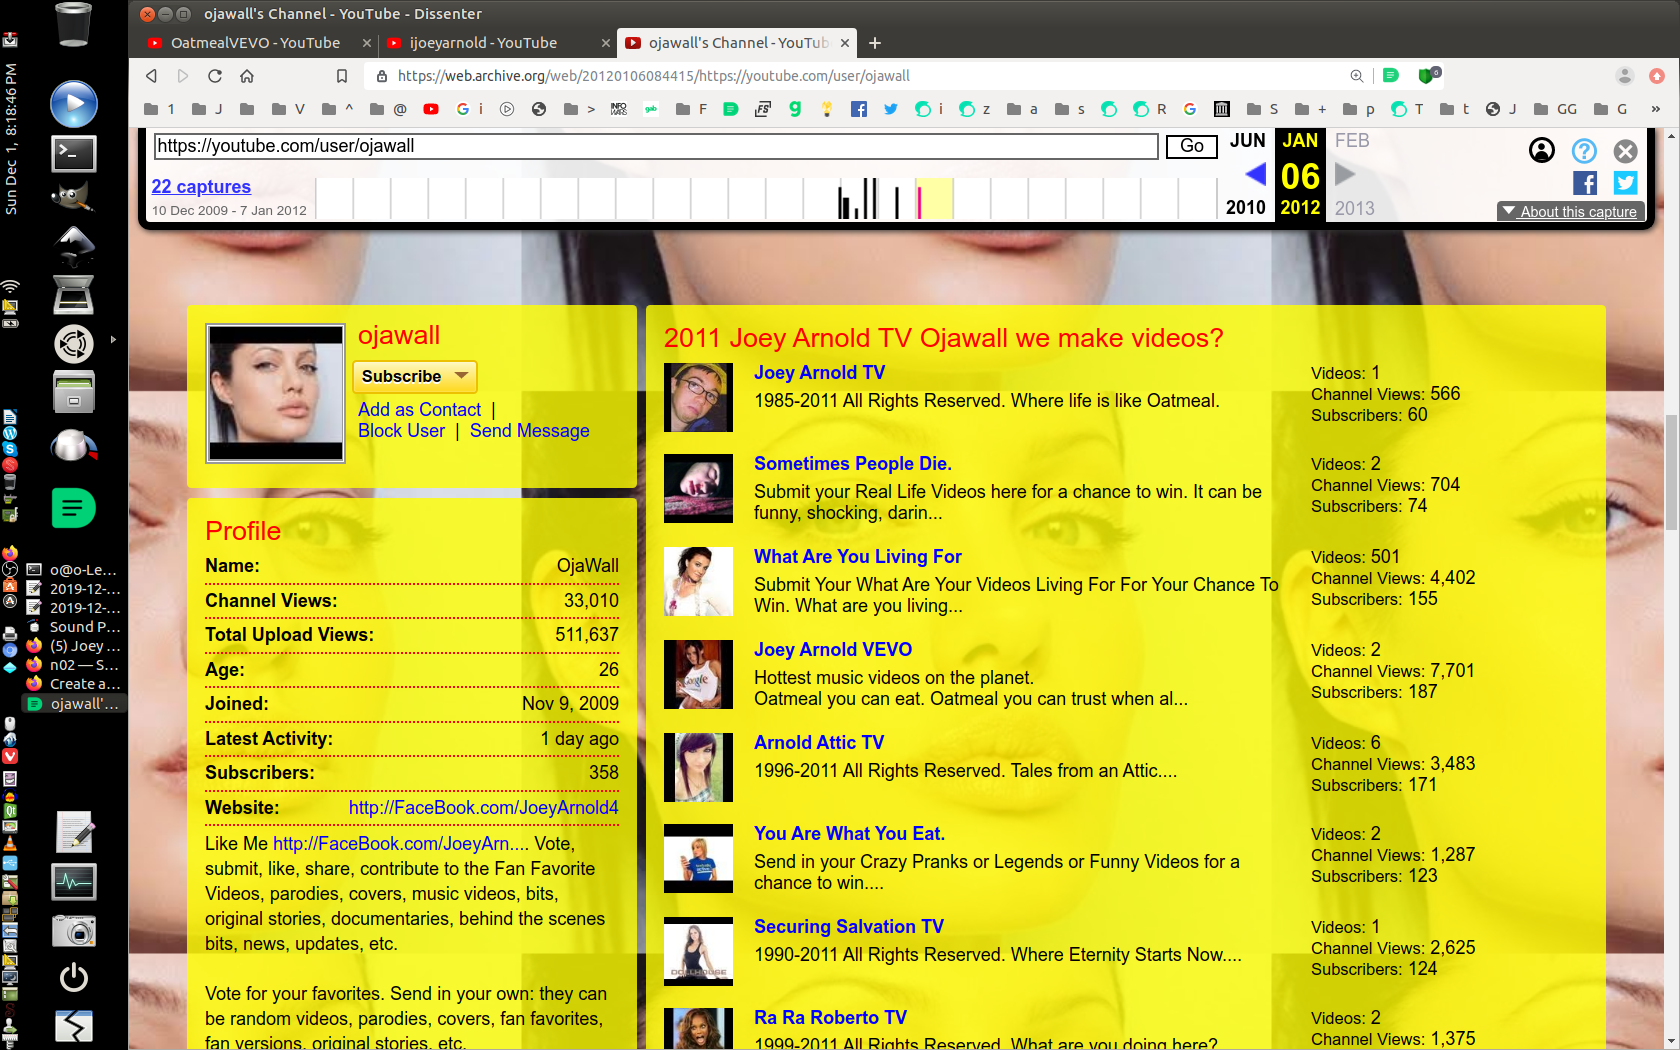The height and width of the screenshot is (1050, 1680).
Task: Share capture on Twitter from Wayback toolbar
Action: coord(1626,183)
